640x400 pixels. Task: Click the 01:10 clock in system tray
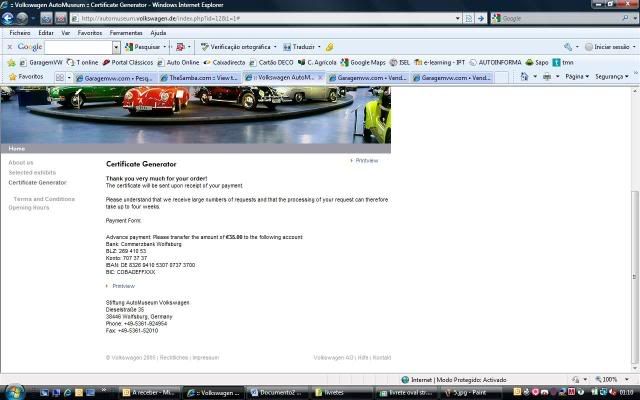coord(626,393)
